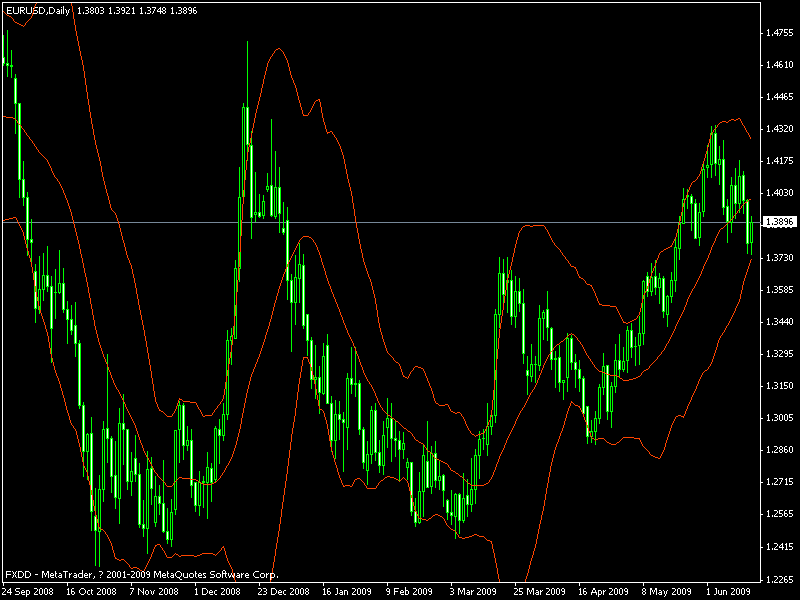This screenshot has height=600, width=800.
Task: Click the EURUSD,Daily chart title text
Action: point(38,11)
